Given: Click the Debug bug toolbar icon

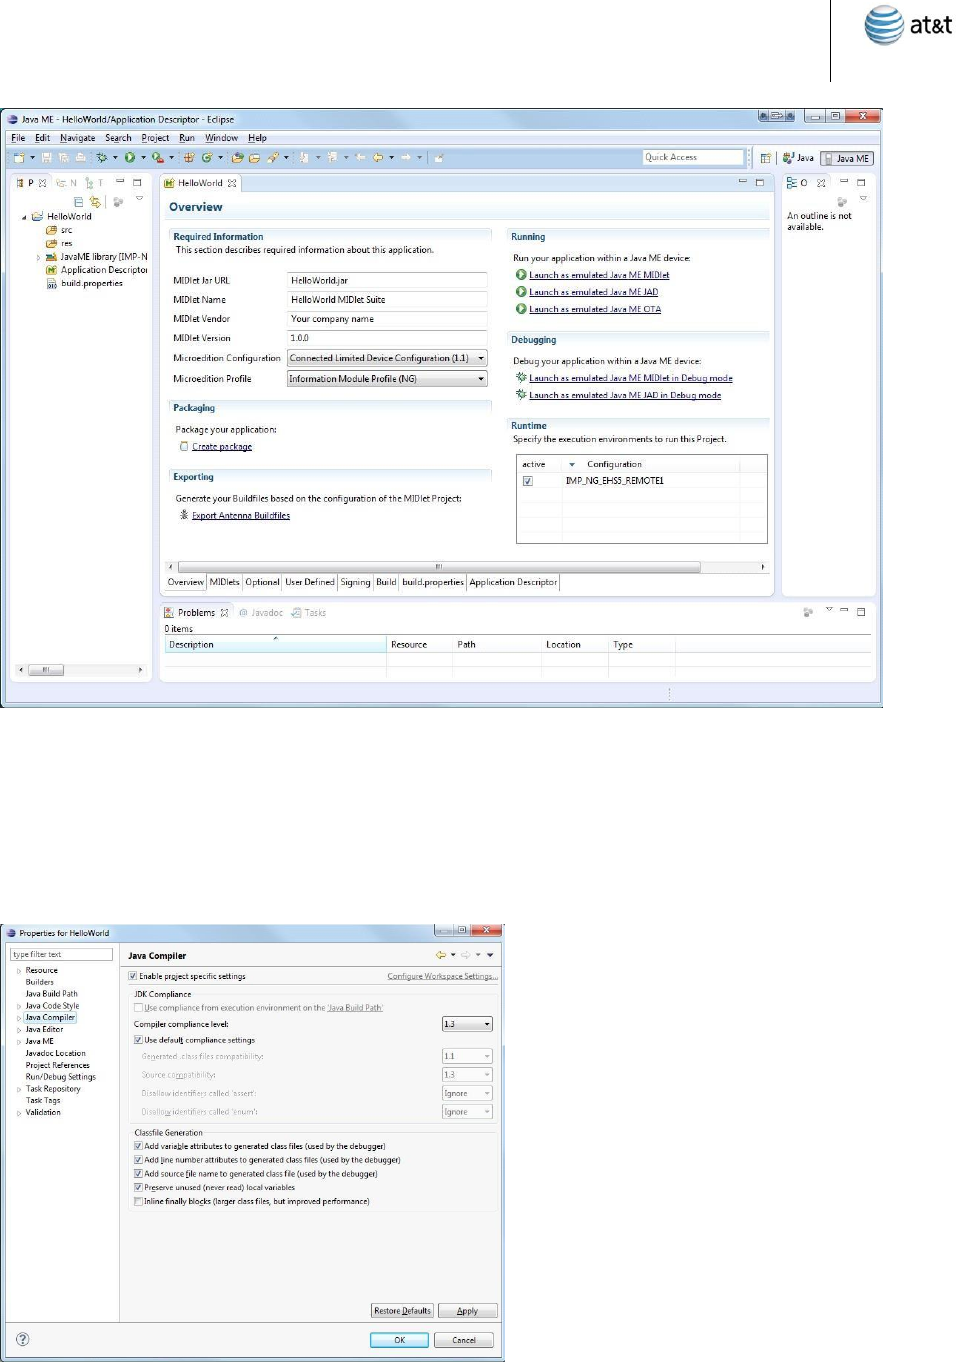Looking at the screenshot, I should click(101, 157).
